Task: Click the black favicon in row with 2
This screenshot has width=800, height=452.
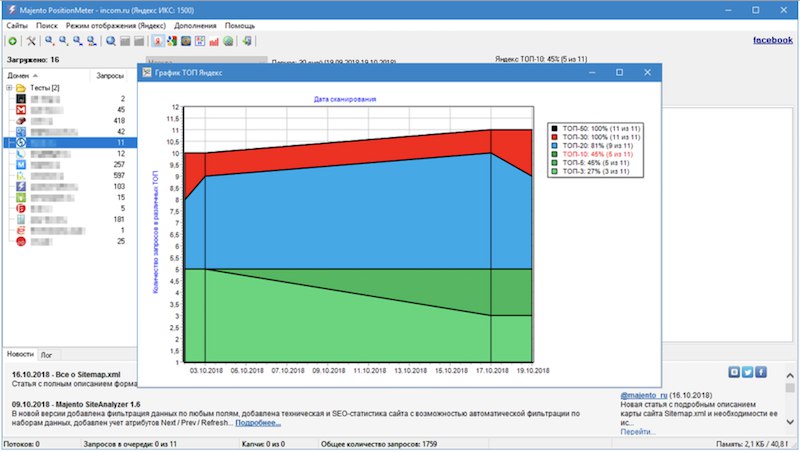Action: [21, 98]
